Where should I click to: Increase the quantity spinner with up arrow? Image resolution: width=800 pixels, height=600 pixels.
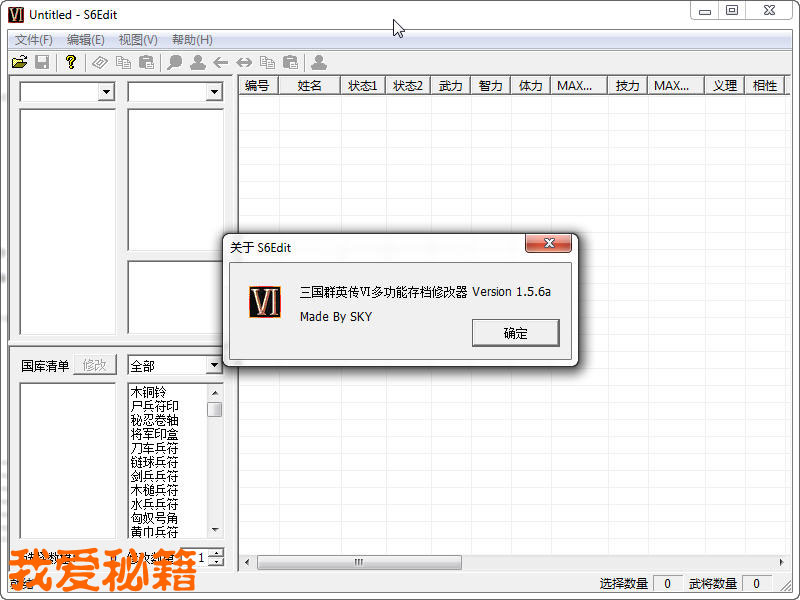click(x=217, y=553)
